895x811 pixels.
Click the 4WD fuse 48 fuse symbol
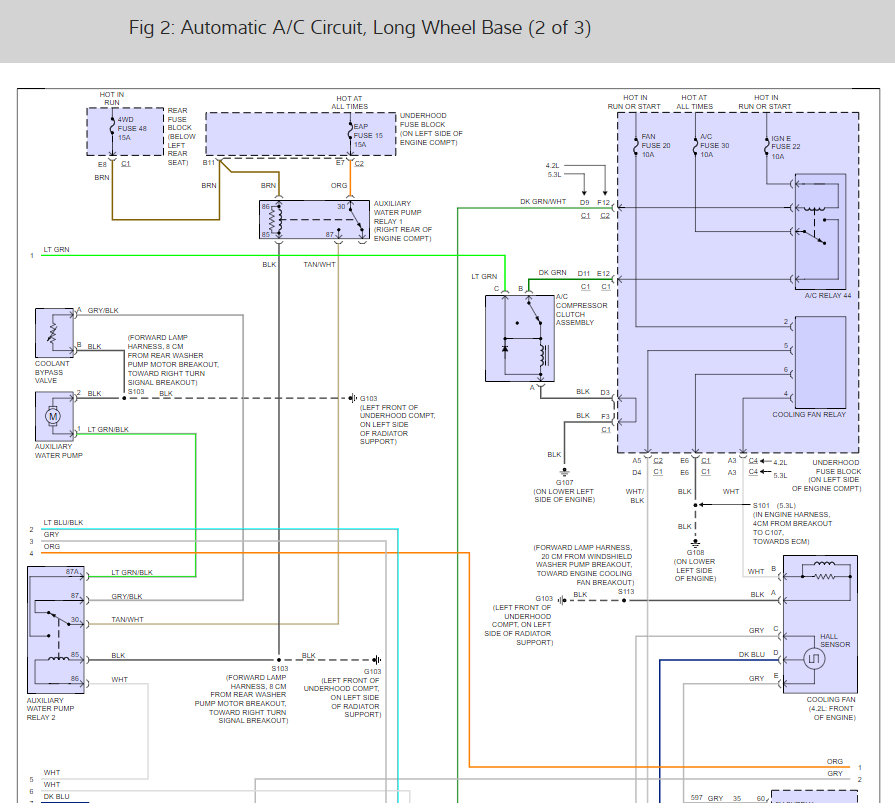coord(112,126)
